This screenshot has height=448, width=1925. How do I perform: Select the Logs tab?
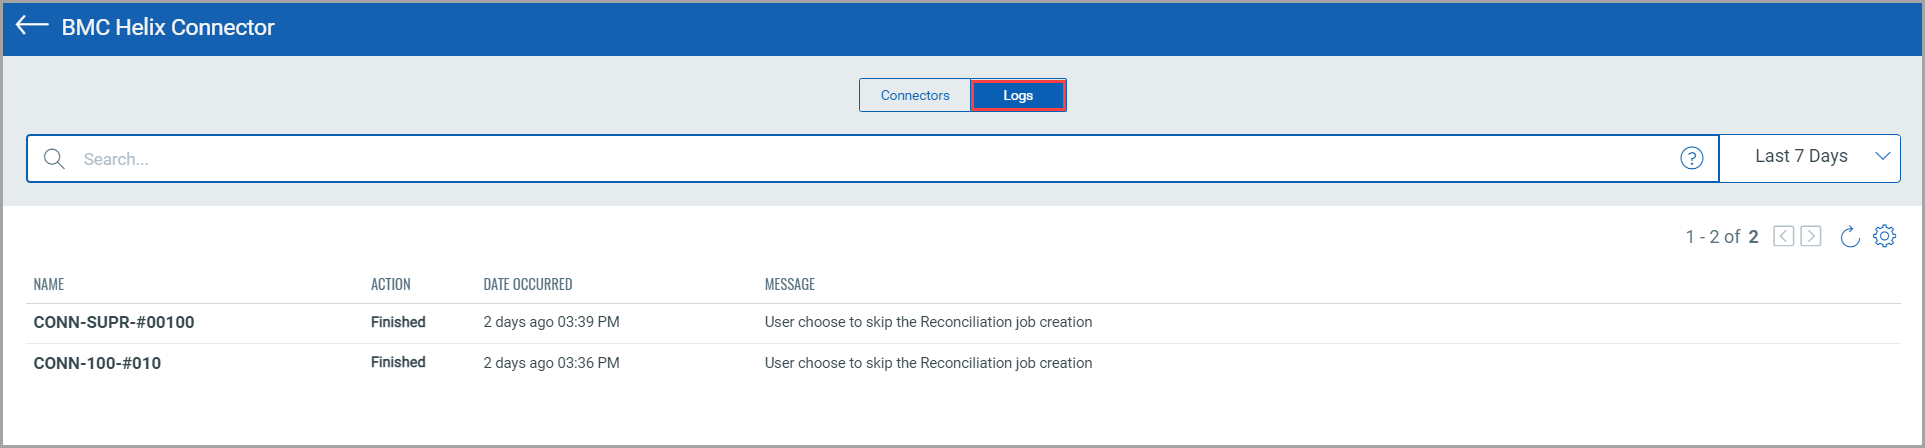click(1018, 95)
